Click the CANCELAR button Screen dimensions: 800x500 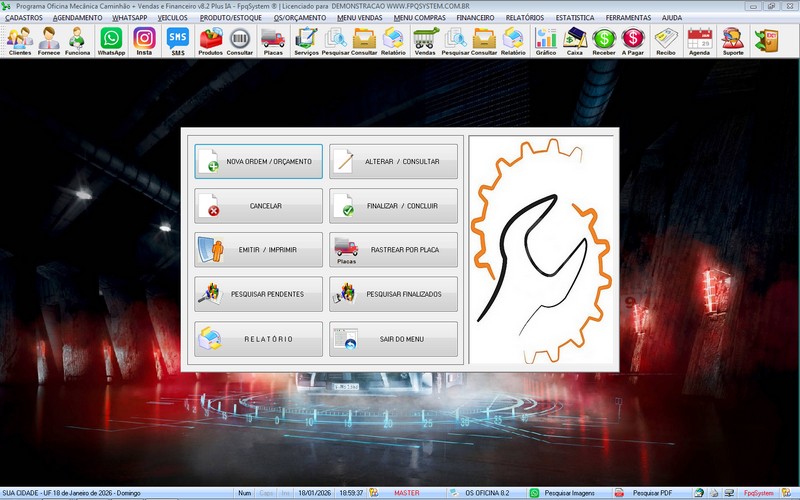[258, 206]
